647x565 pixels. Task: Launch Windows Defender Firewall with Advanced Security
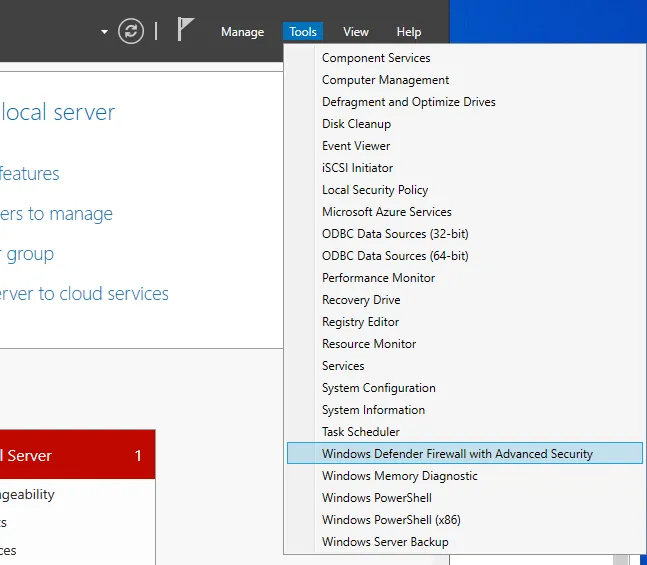[x=457, y=454]
